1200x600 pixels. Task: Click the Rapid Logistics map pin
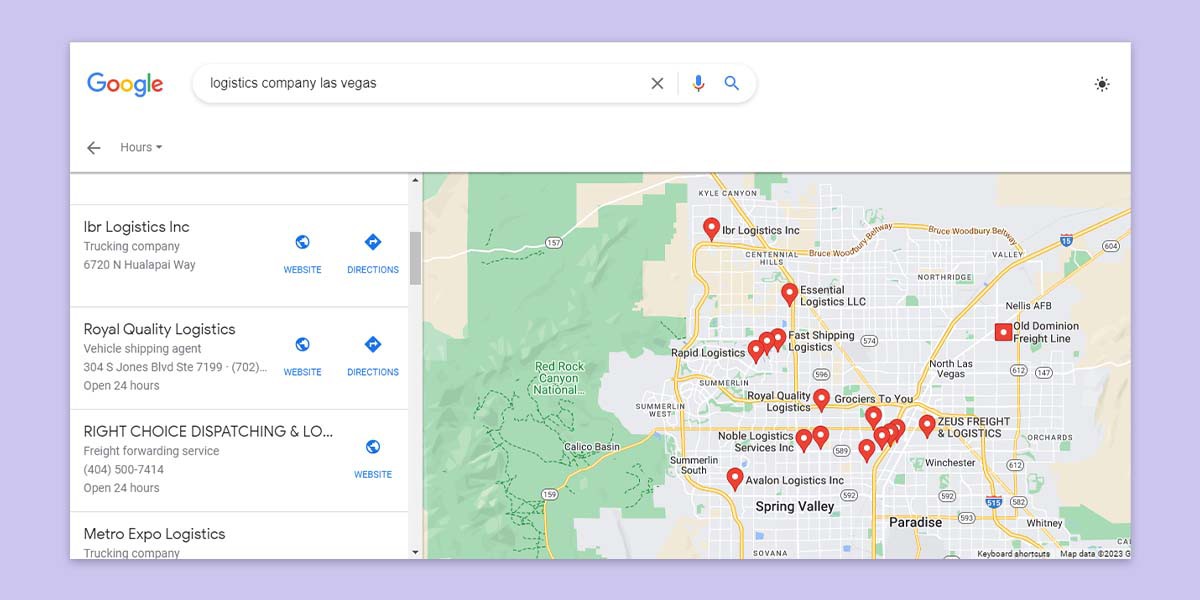[756, 350]
